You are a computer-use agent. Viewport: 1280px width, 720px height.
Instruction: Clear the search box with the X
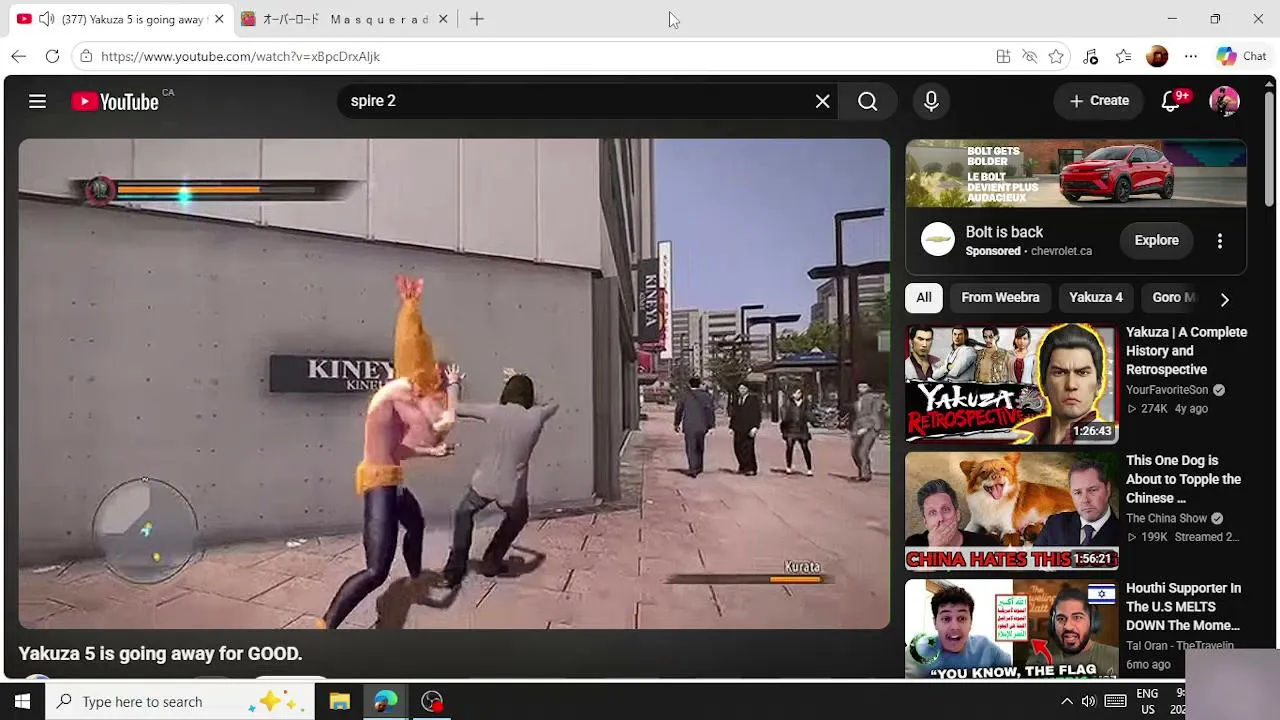[x=822, y=101]
